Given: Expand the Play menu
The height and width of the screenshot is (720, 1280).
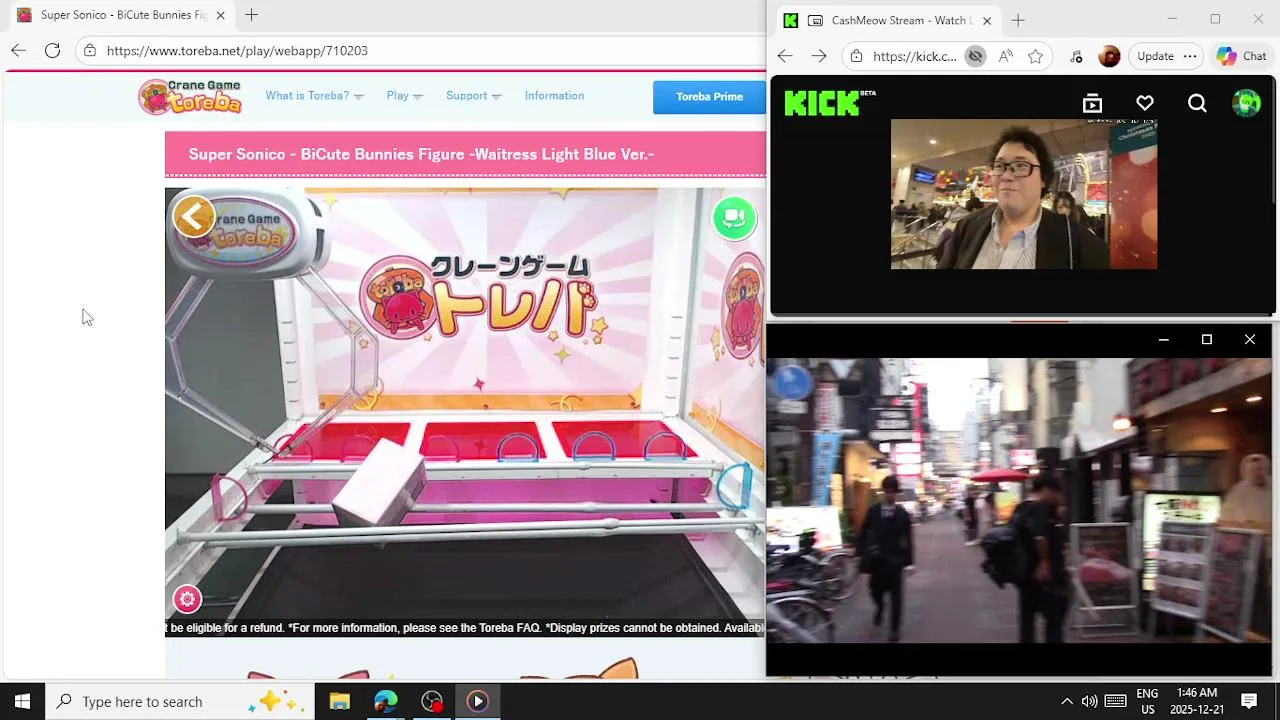Looking at the screenshot, I should click(x=404, y=96).
